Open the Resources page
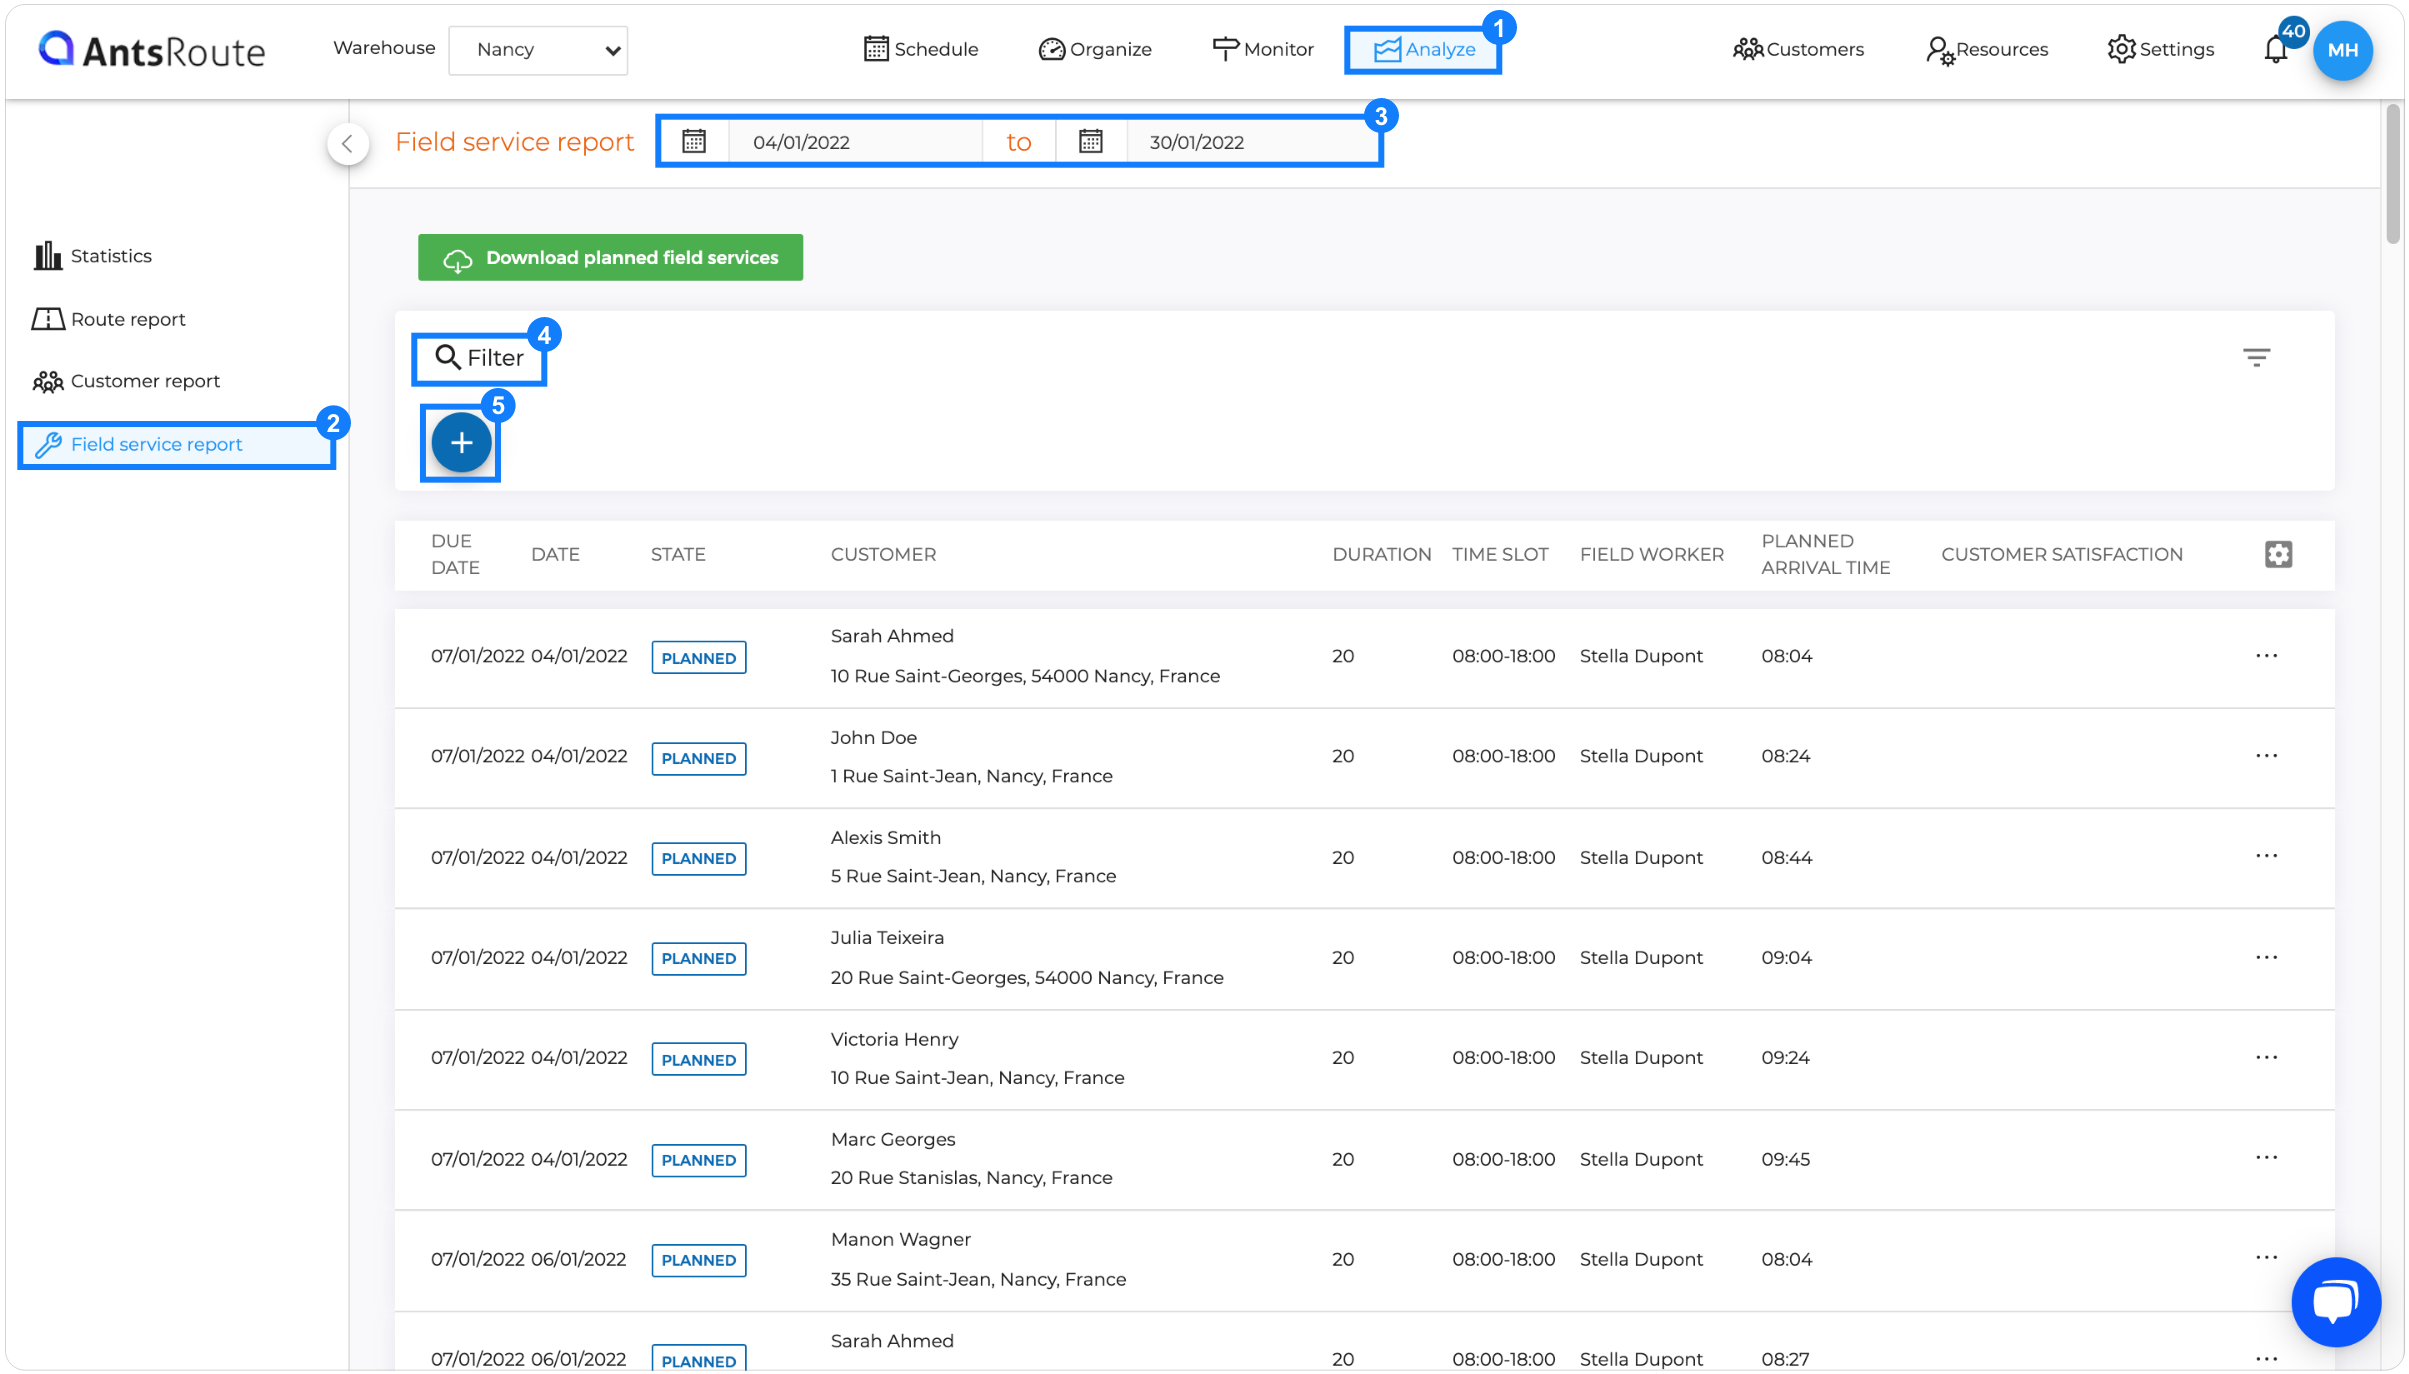This screenshot has width=2409, height=1374. point(1987,49)
